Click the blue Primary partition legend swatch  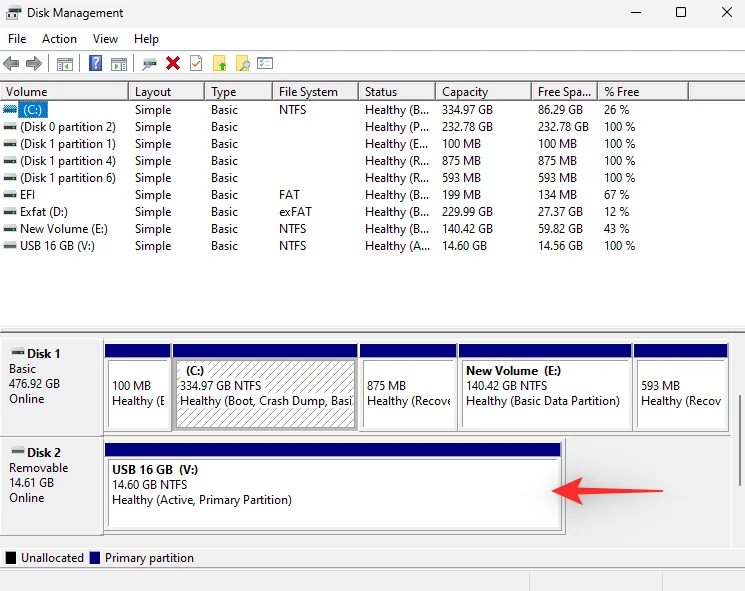95,558
